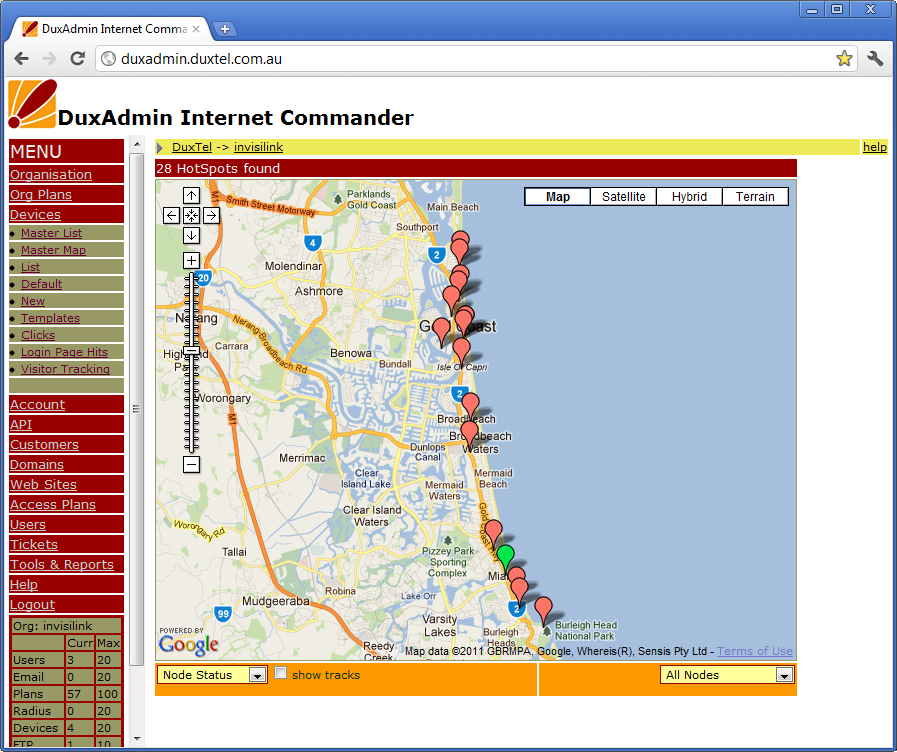Open the Tools & Reports menu item
Screen dimensions: 897x752
pyautogui.click(x=62, y=564)
